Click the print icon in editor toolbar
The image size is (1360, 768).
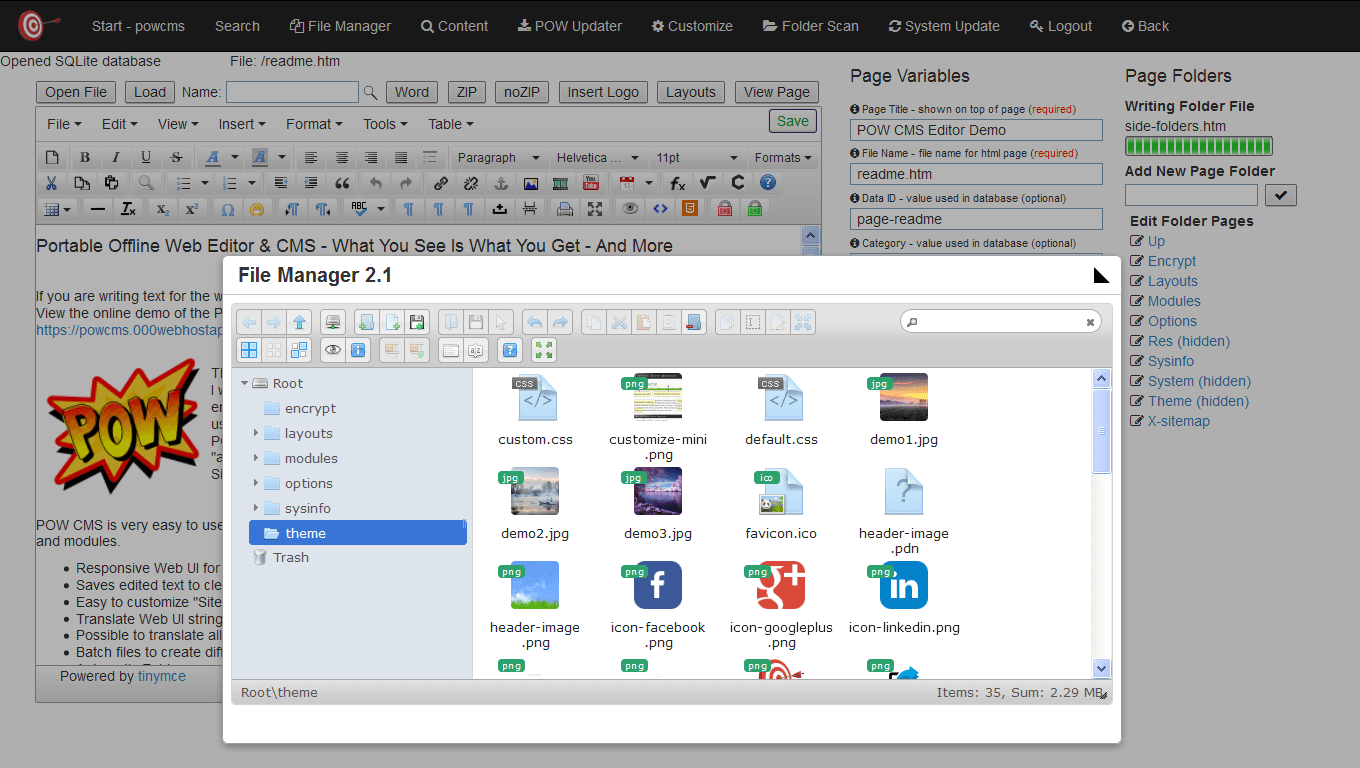tap(565, 209)
